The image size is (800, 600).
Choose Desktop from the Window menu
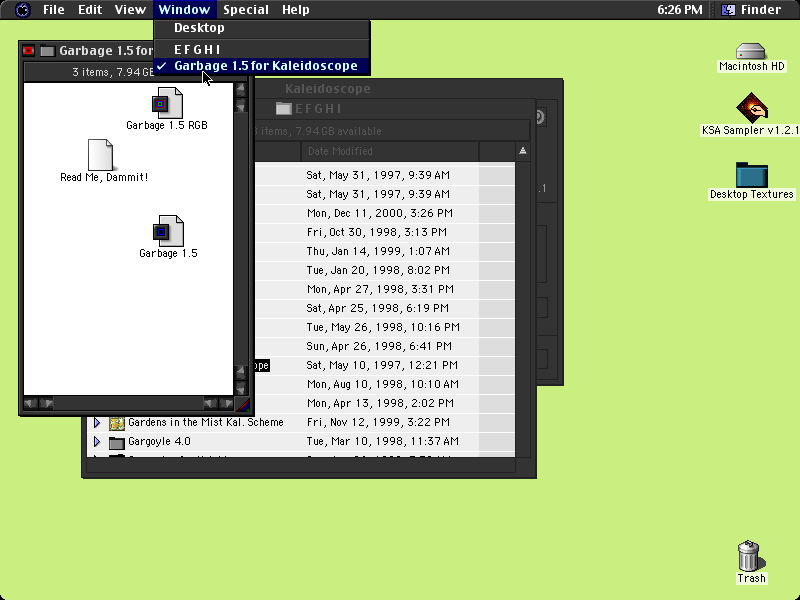pyautogui.click(x=262, y=28)
